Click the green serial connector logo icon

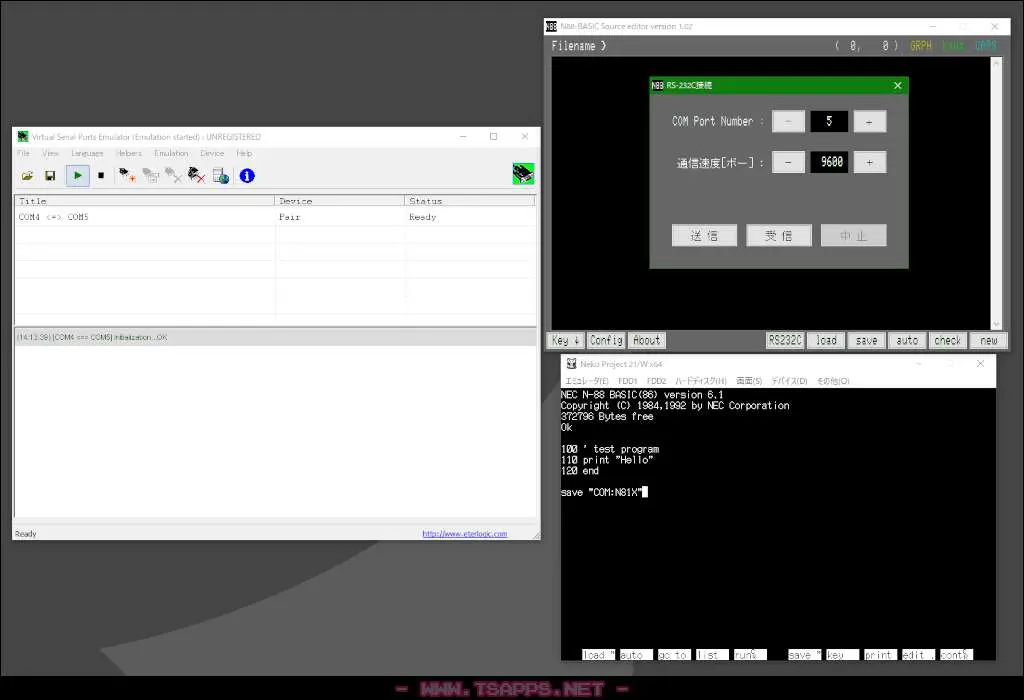coord(523,174)
